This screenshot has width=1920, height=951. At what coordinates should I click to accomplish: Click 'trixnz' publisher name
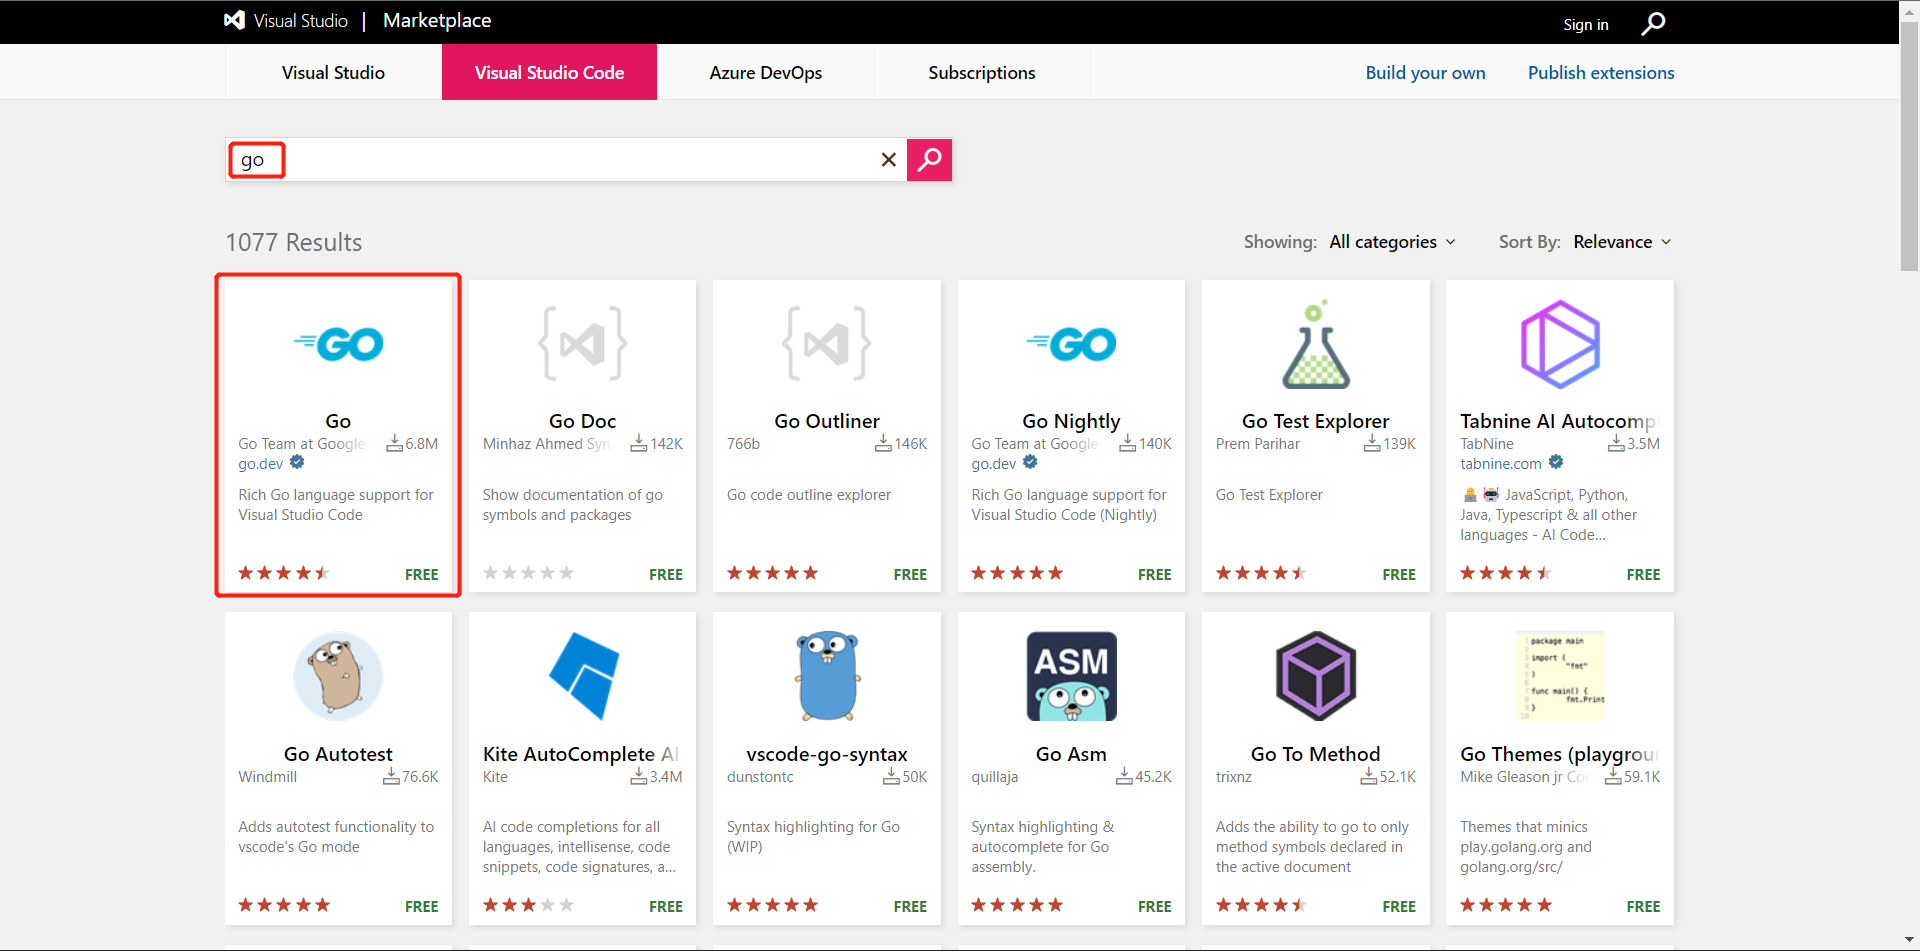(1234, 777)
